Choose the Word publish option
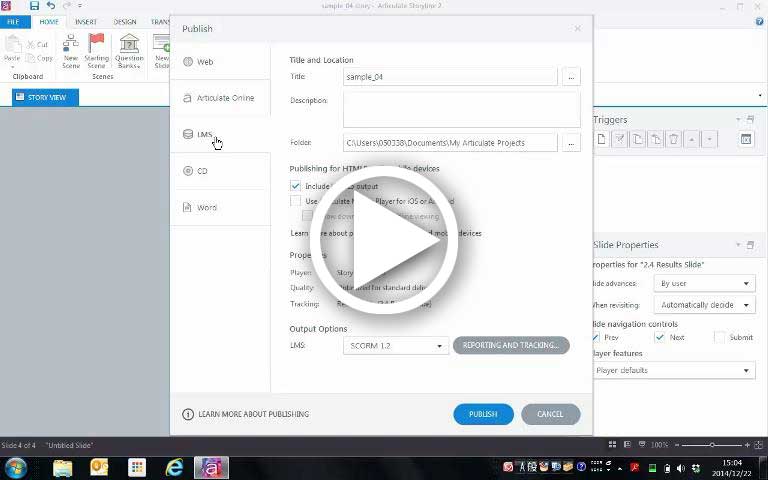 pos(220,207)
